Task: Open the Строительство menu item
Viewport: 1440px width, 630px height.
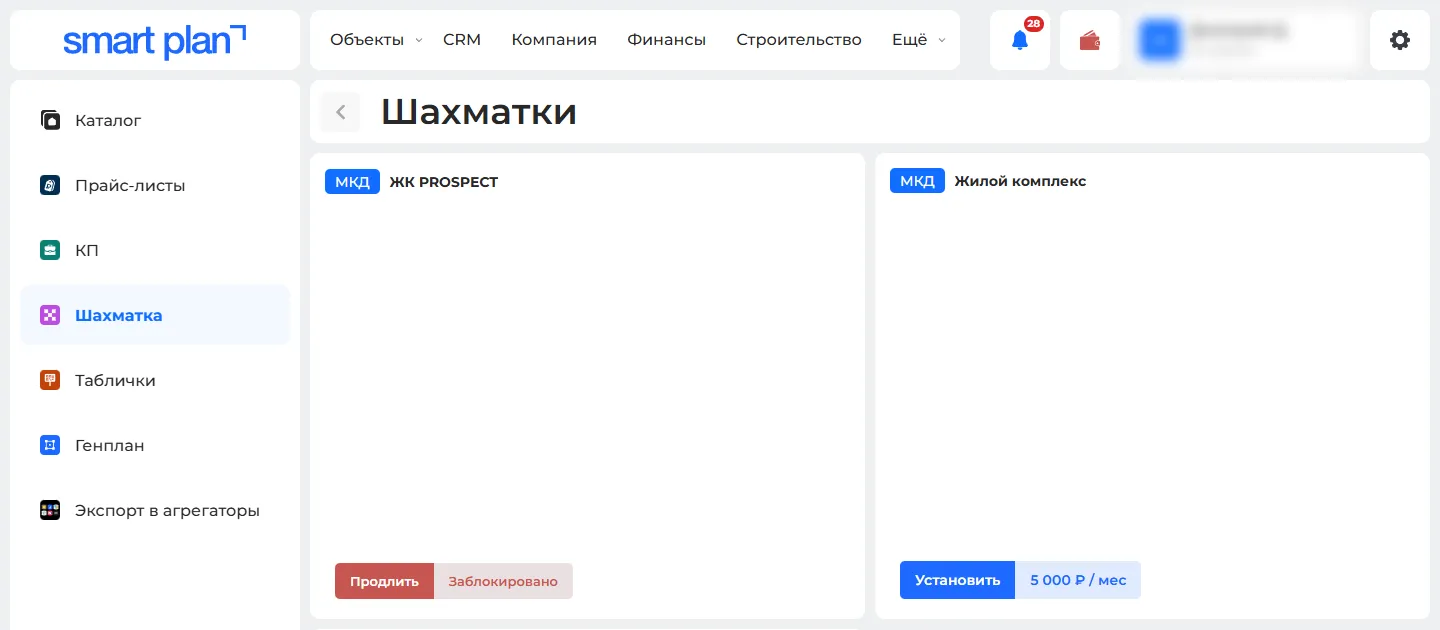Action: tap(799, 40)
